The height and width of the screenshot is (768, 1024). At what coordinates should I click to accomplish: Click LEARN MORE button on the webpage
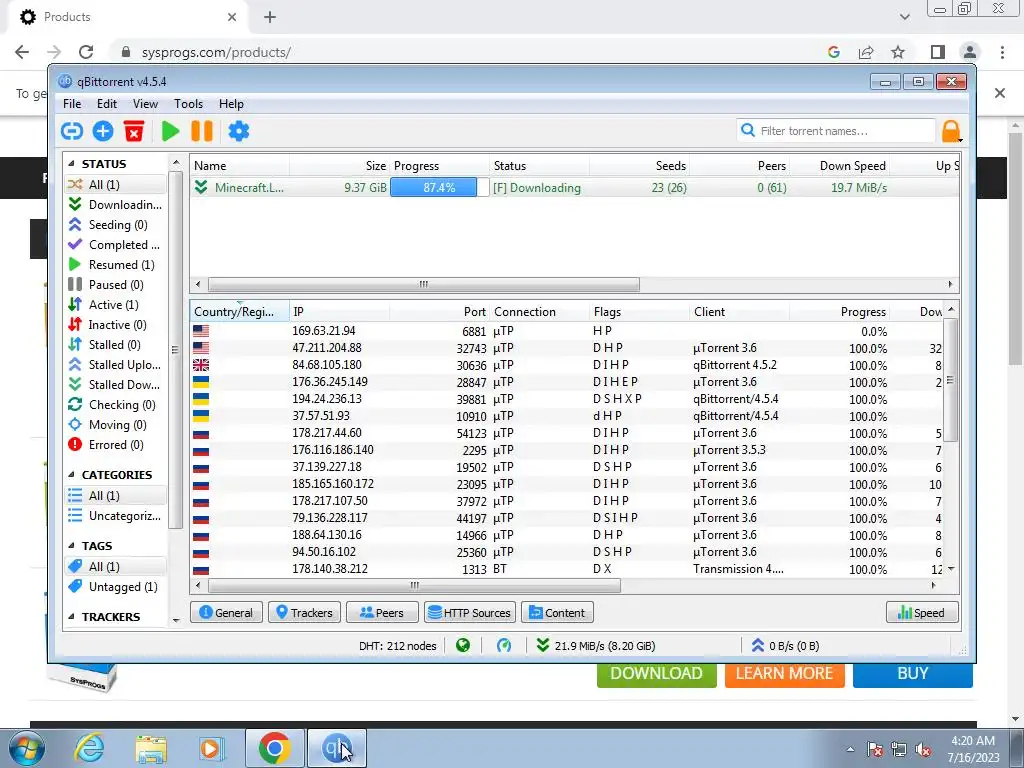784,674
